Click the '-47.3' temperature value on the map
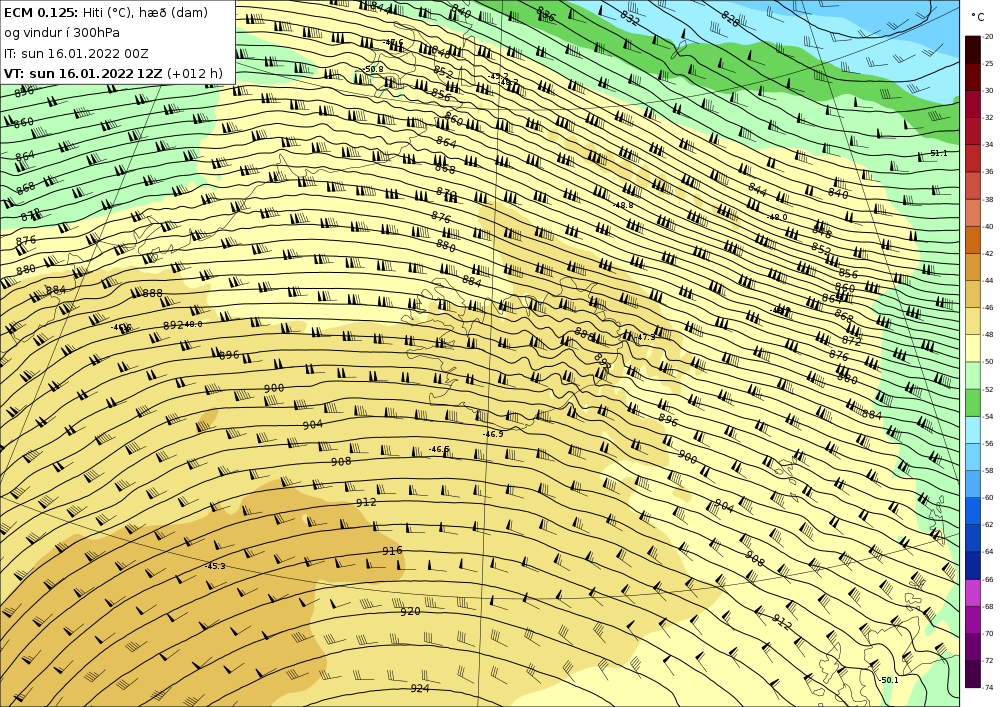 [645, 338]
